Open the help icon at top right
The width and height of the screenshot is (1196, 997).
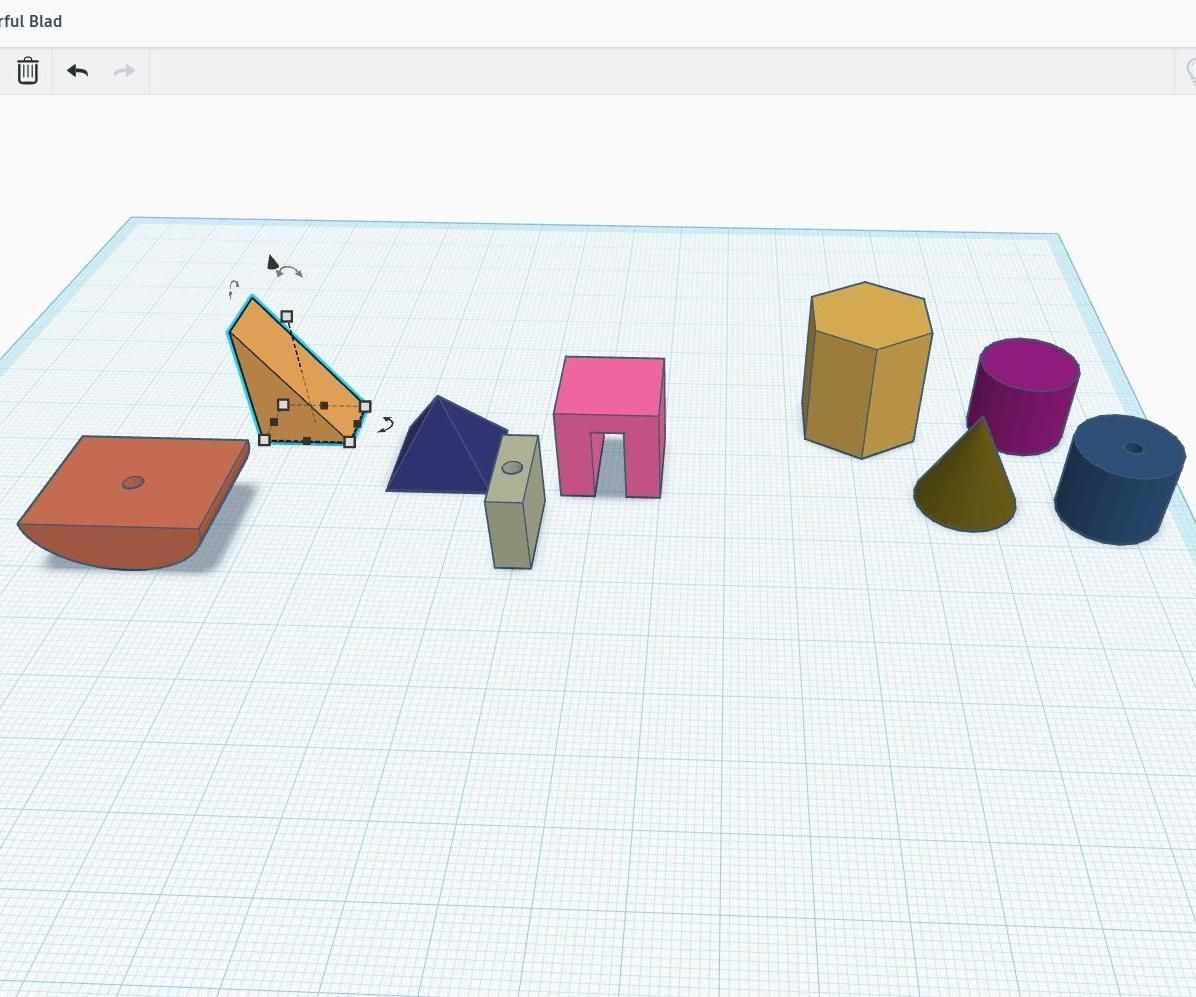tap(1190, 70)
